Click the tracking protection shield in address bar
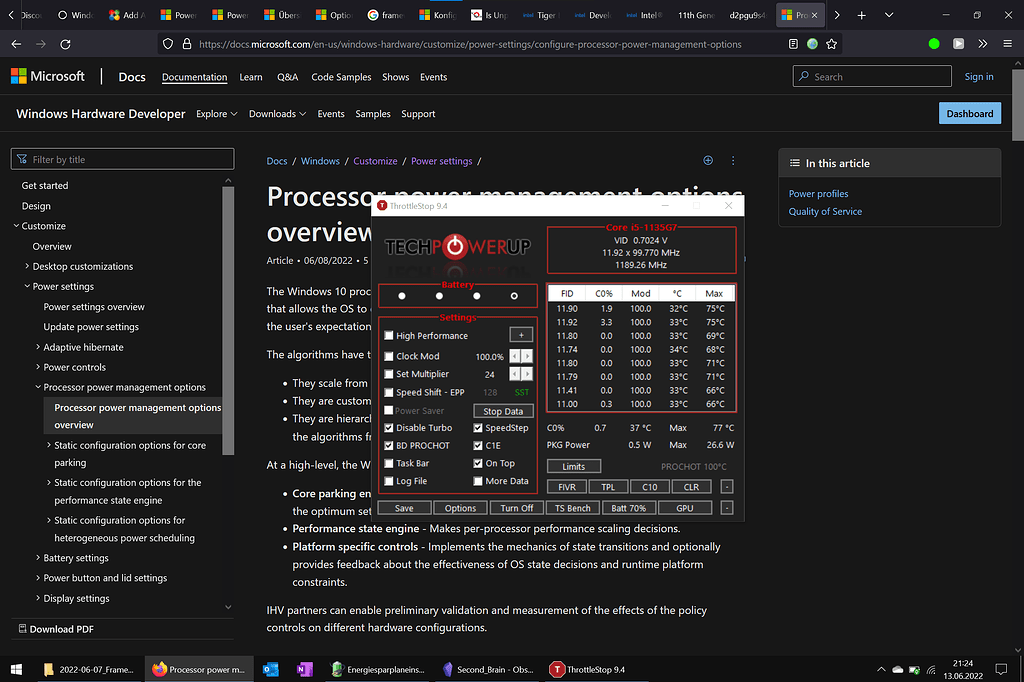Viewport: 1024px width, 682px height. 168,43
